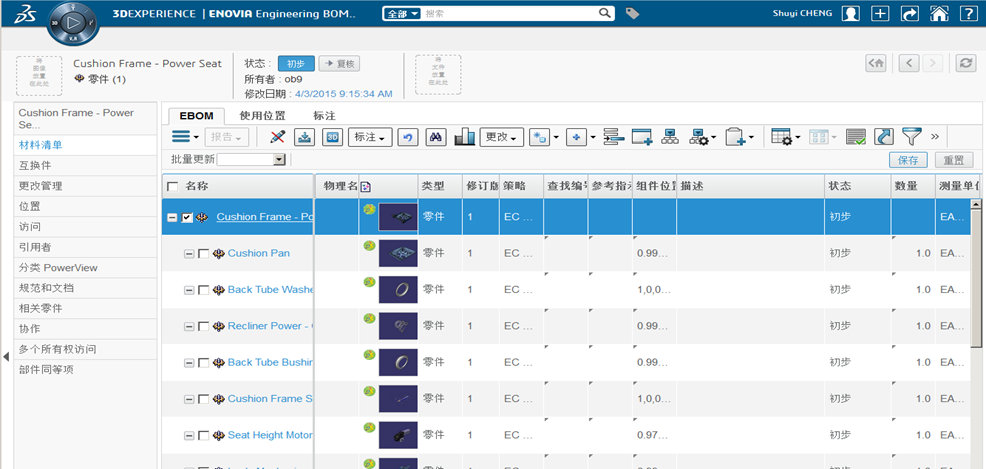Open the hamburger menu dropdown in toolbar

(x=186, y=137)
